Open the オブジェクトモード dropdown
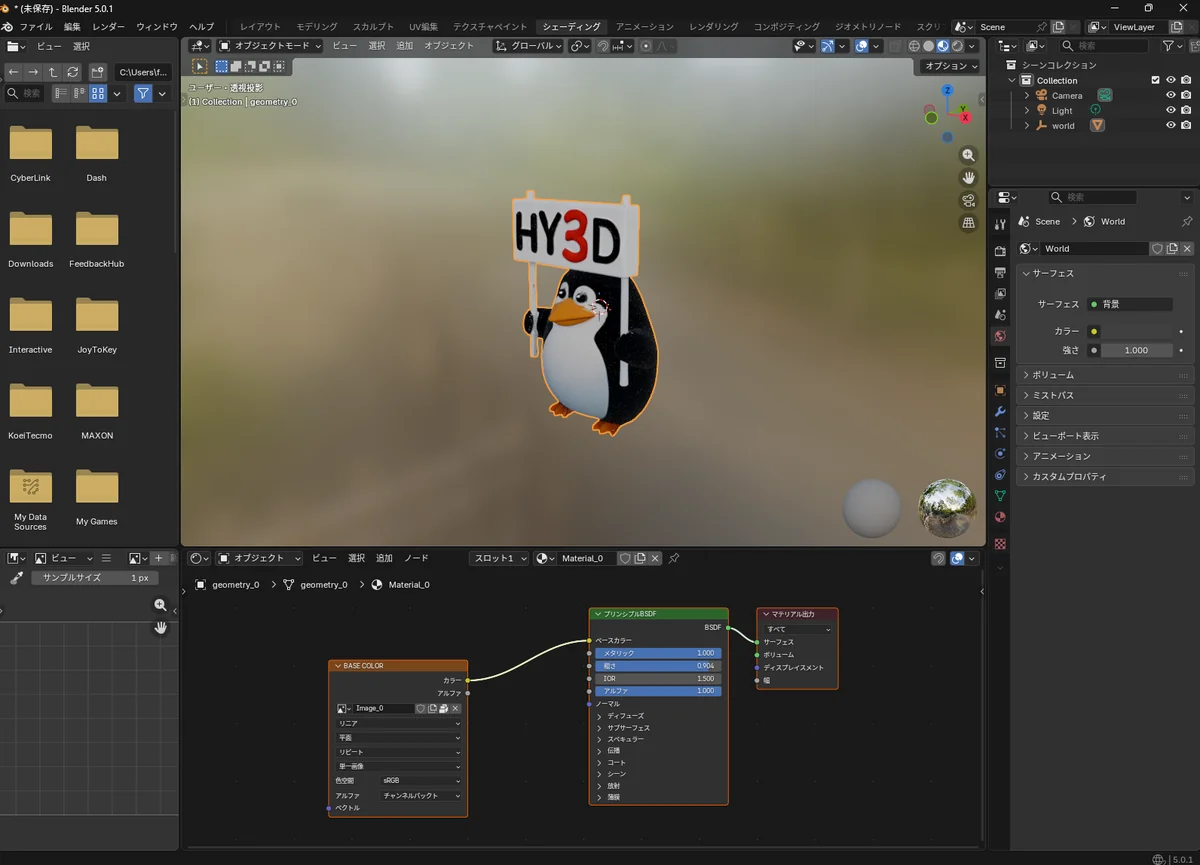 tap(270, 46)
